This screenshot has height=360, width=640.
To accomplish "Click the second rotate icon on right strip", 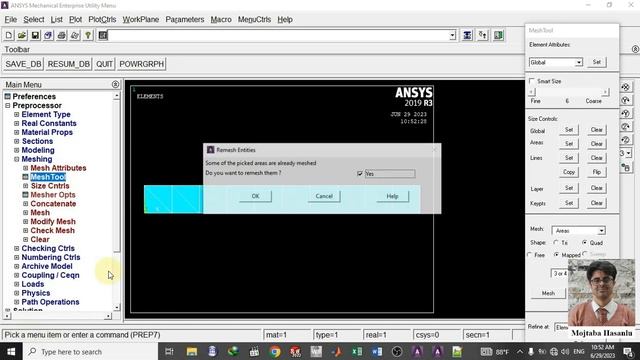I will click(626, 100).
